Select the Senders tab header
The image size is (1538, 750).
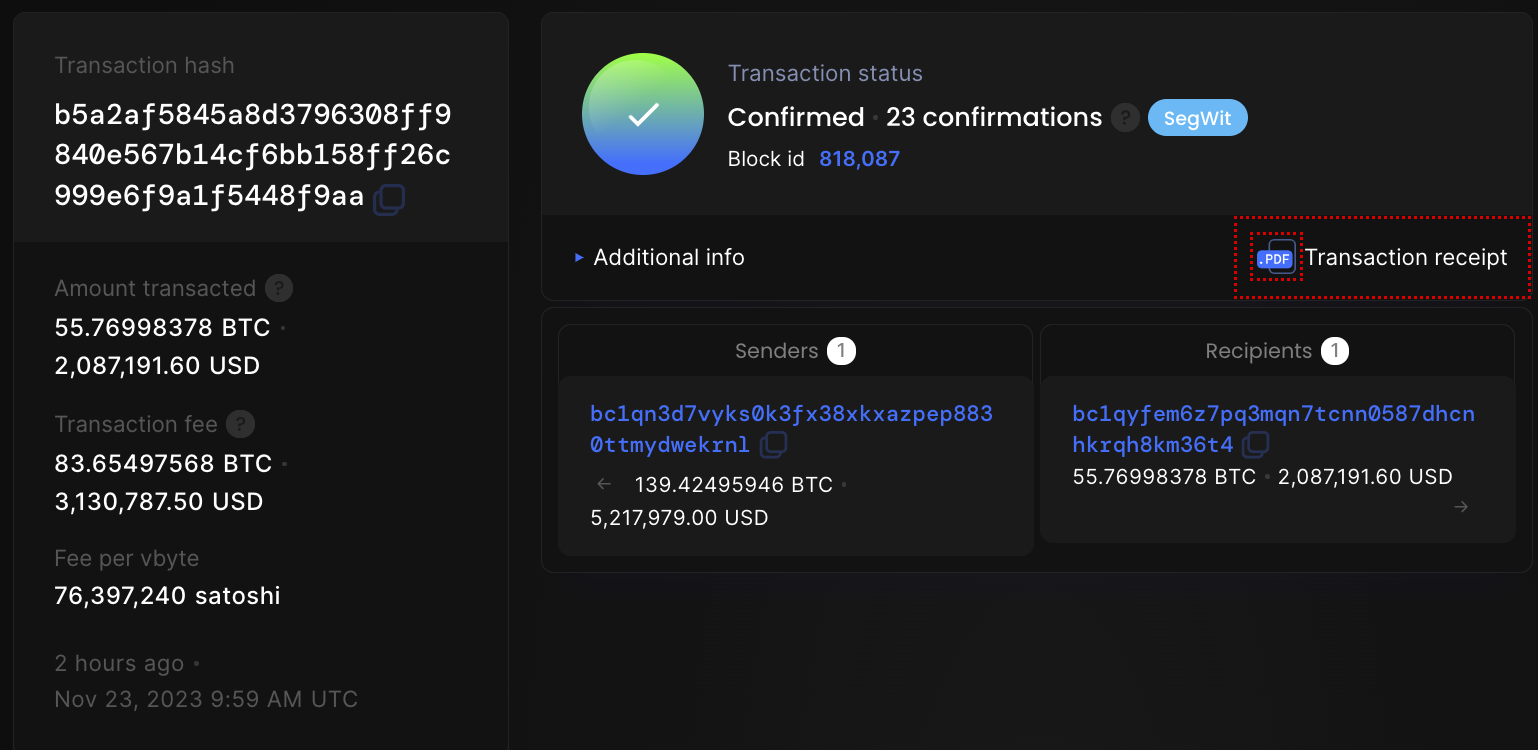(x=795, y=351)
